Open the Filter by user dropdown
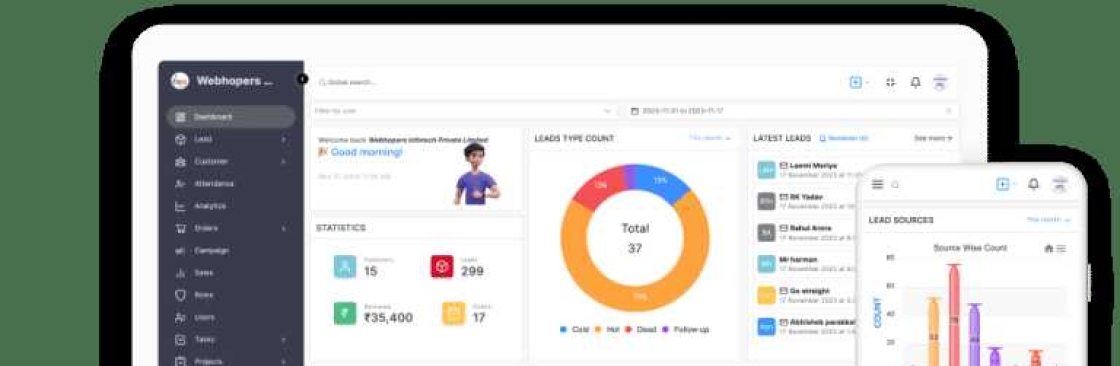The width and height of the screenshot is (1120, 366). [464, 111]
